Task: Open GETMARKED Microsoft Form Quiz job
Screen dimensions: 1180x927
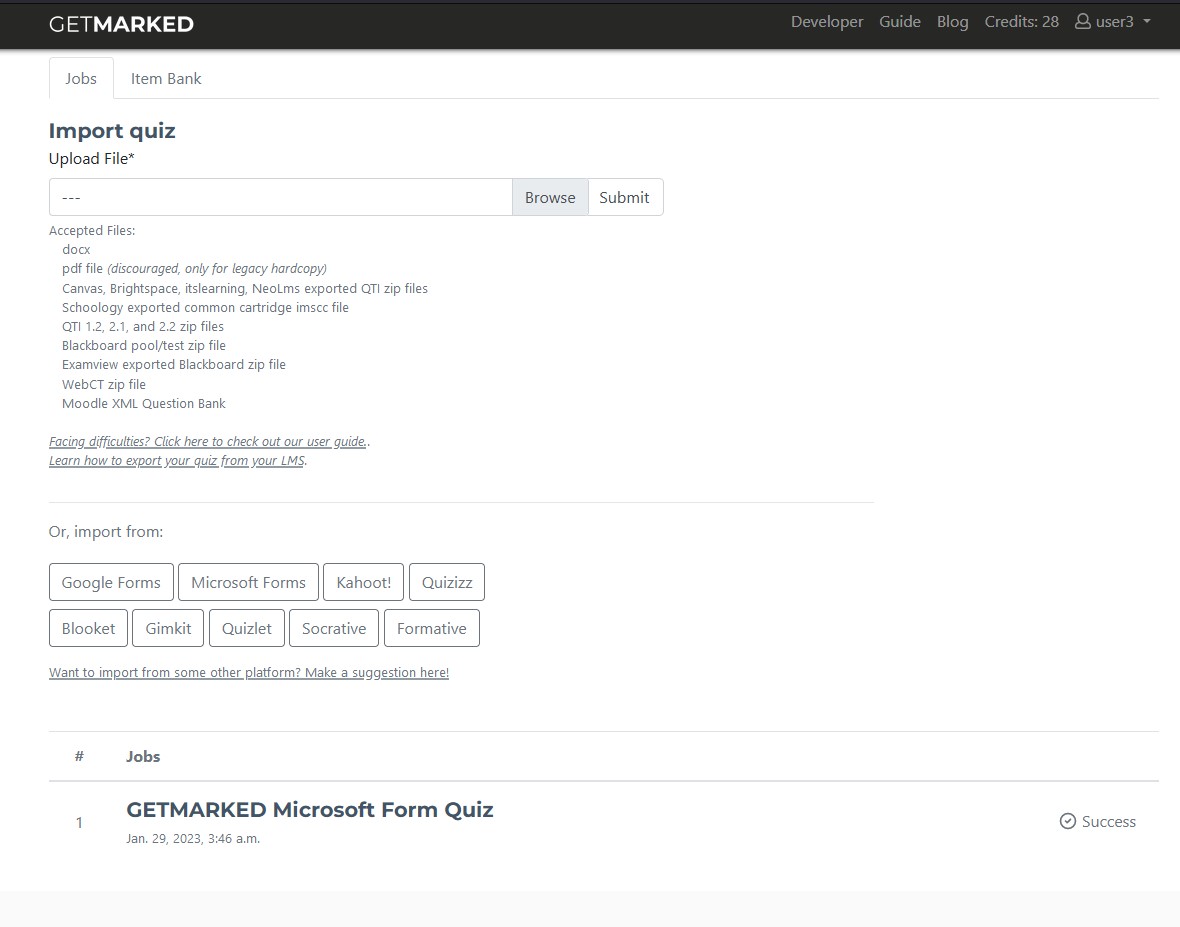Action: [310, 810]
